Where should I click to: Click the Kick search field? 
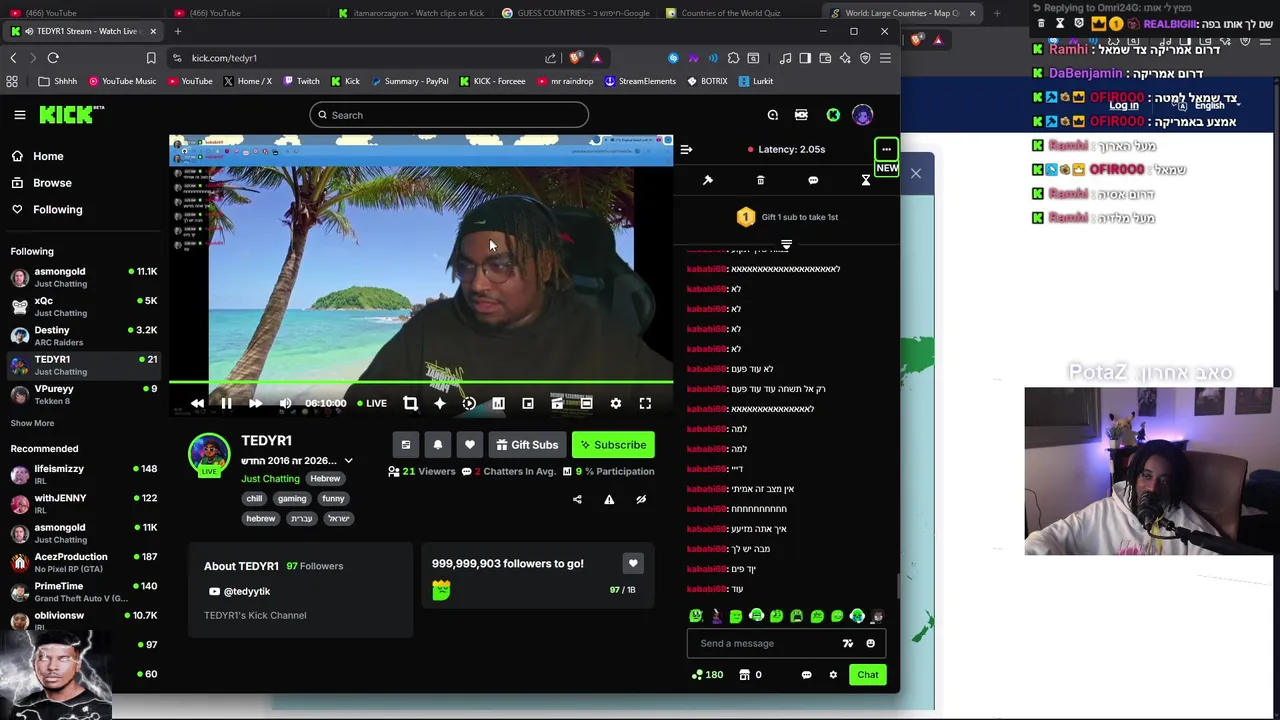(x=449, y=115)
